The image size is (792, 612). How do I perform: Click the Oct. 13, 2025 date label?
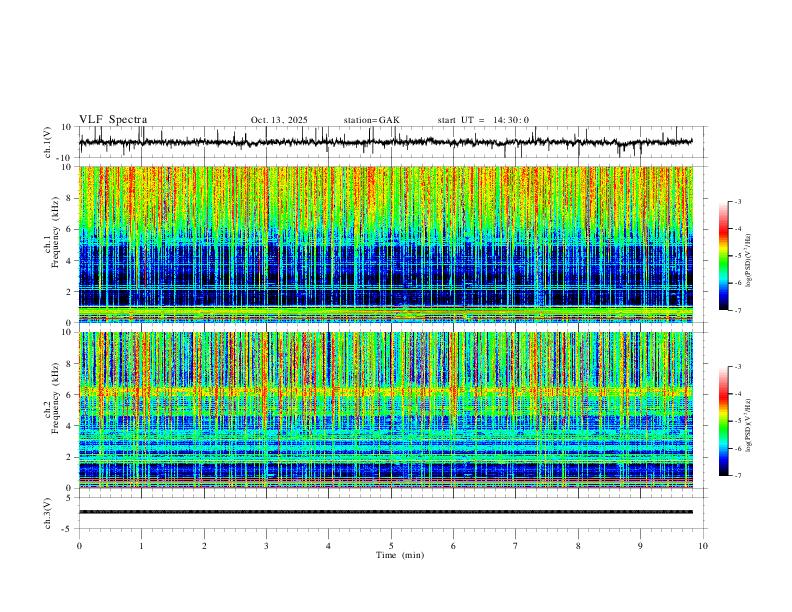279,120
